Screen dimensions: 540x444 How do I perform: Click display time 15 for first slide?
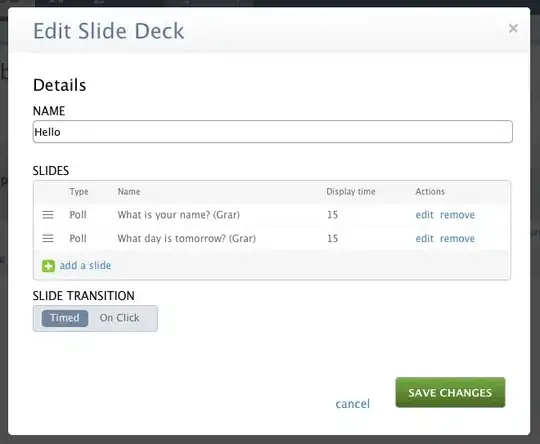(332, 215)
